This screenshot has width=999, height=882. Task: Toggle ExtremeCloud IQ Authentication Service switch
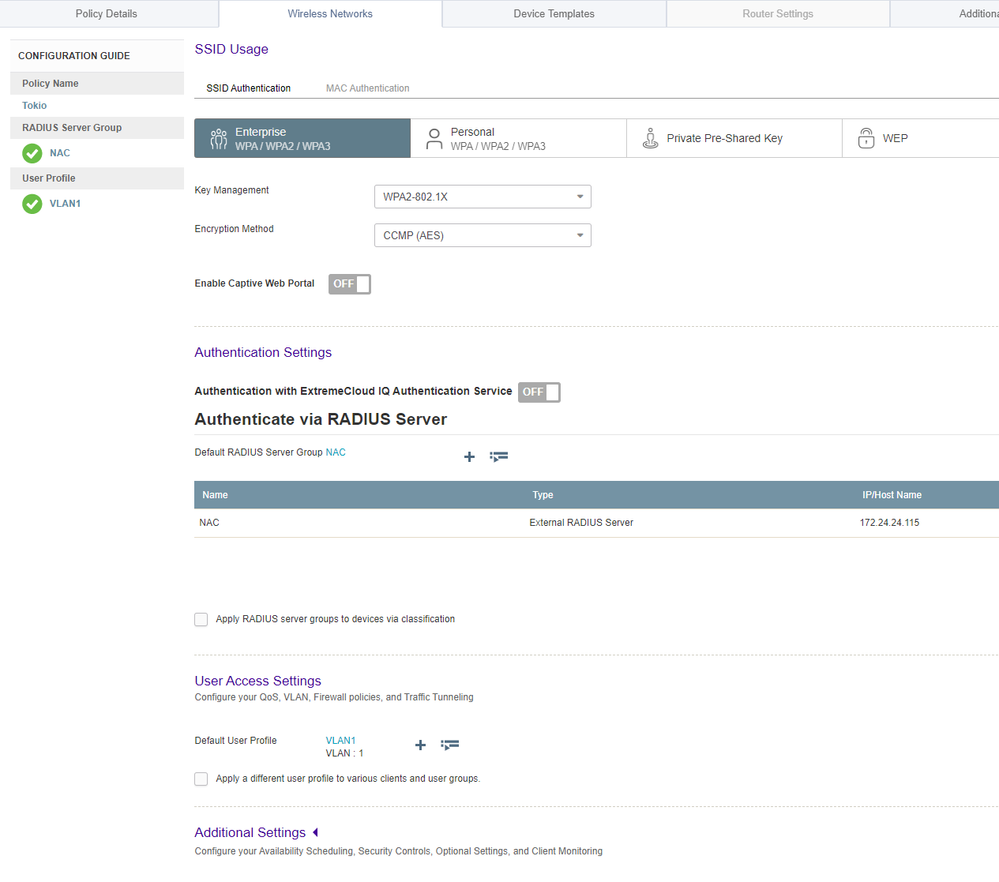click(539, 392)
